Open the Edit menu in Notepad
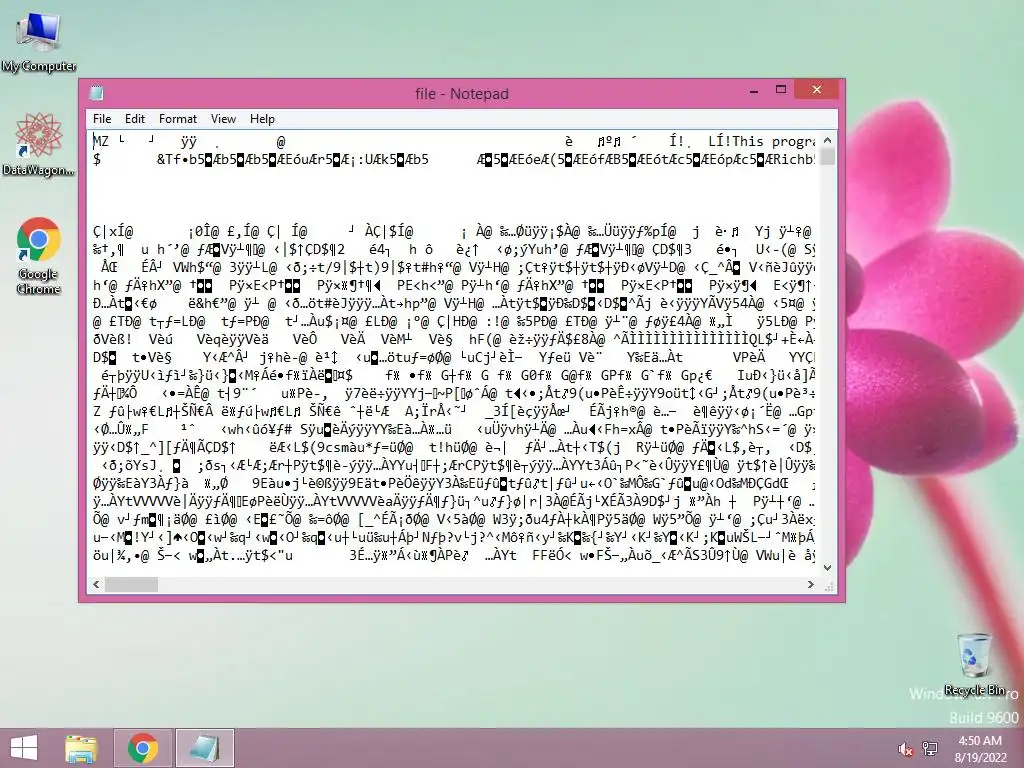1024x768 pixels. [x=135, y=119]
